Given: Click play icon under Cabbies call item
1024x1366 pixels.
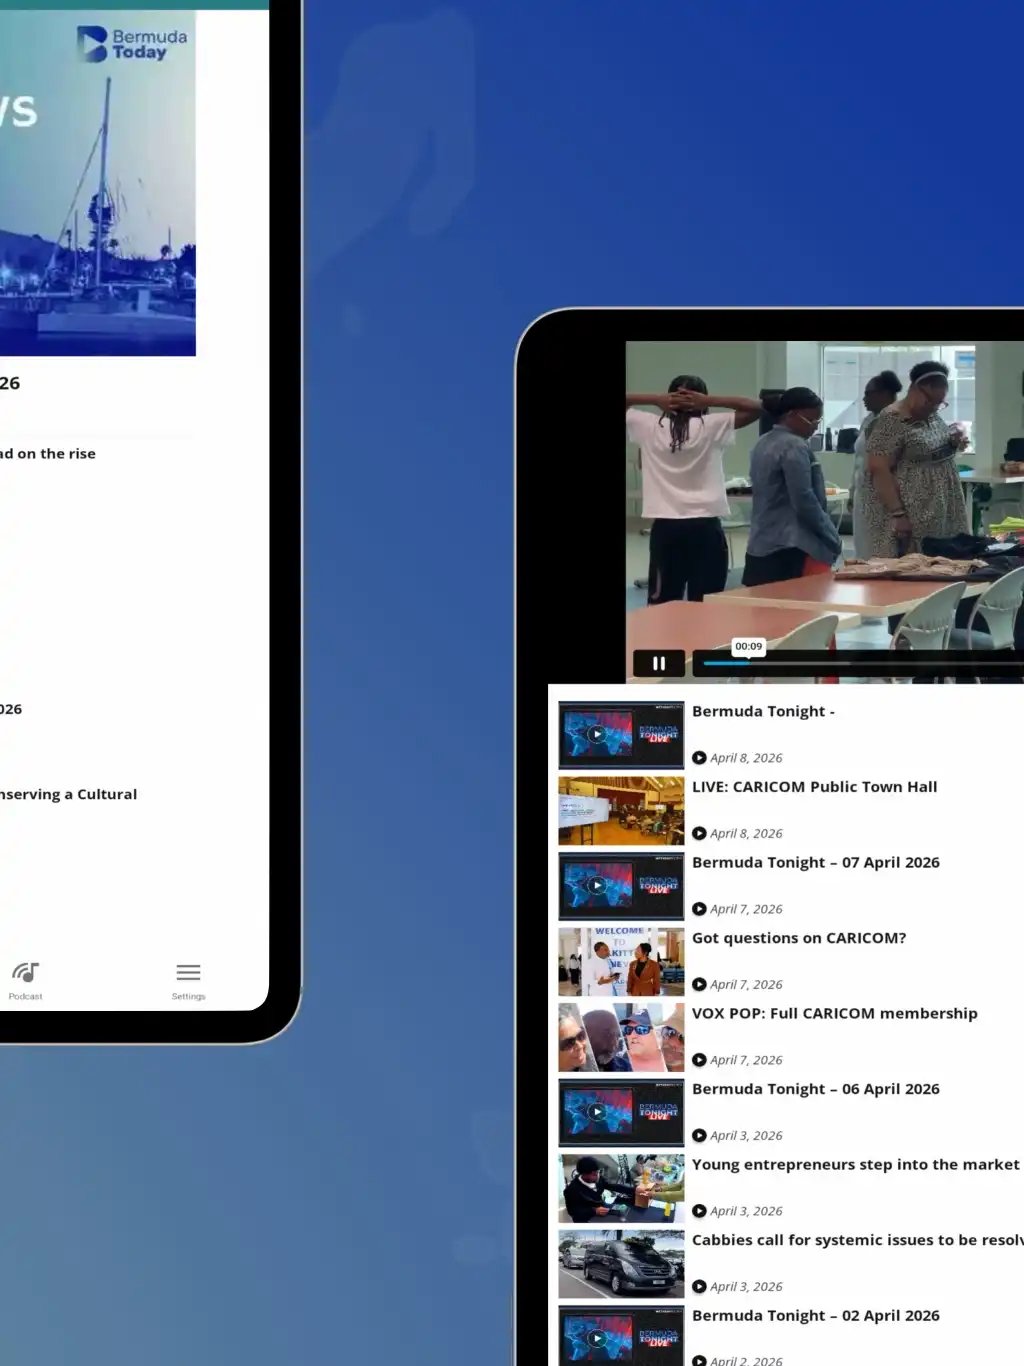Looking at the screenshot, I should coord(699,1286).
